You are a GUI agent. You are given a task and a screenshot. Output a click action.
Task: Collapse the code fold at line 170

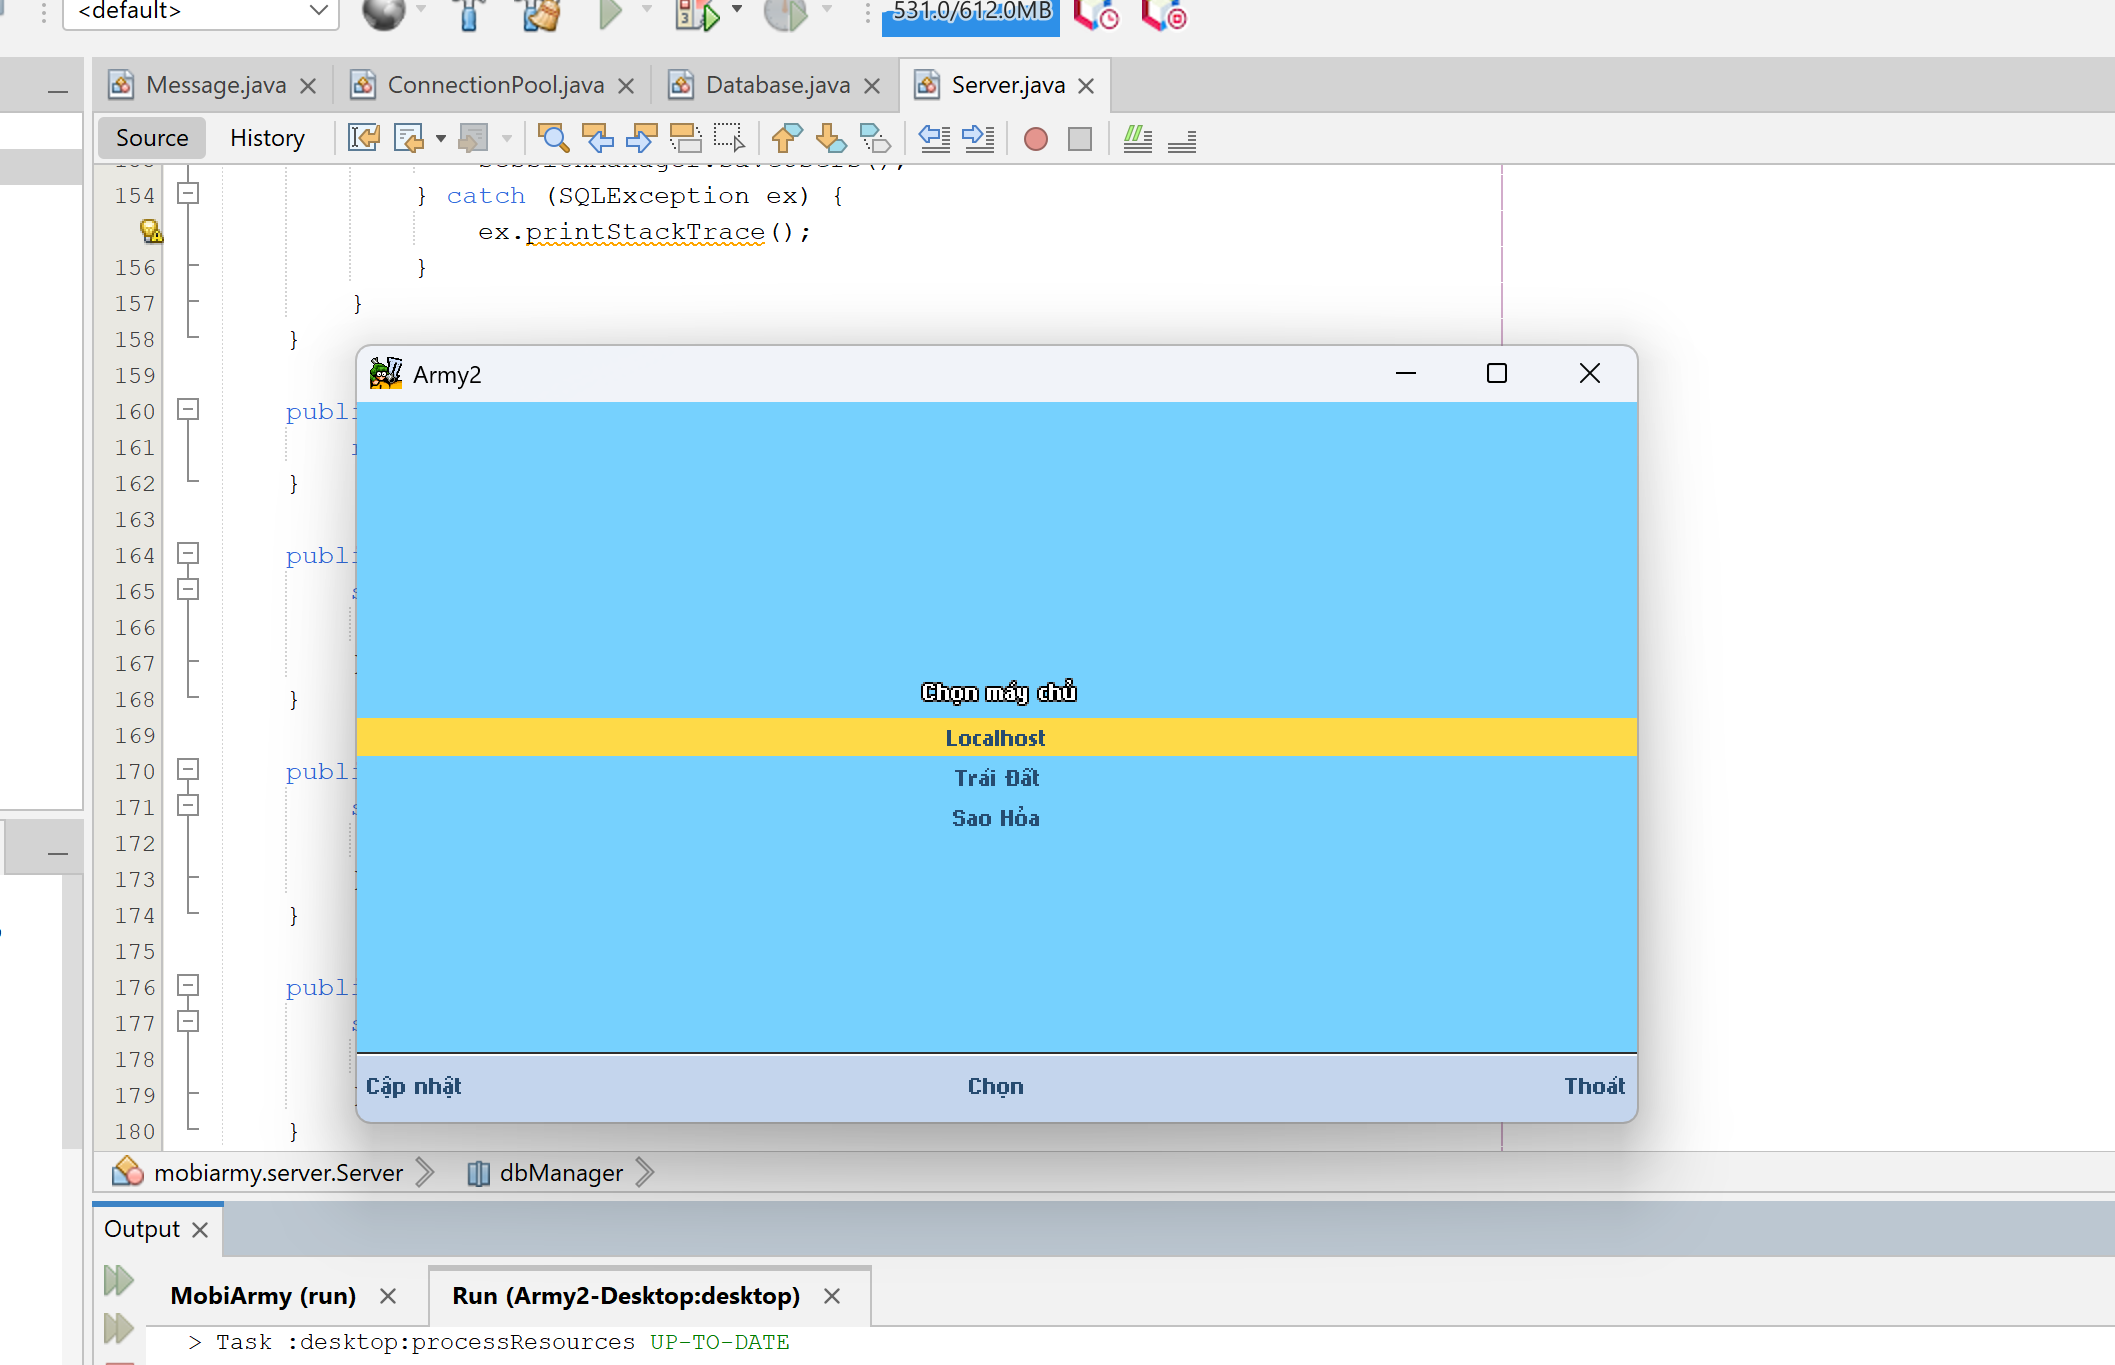(x=188, y=769)
